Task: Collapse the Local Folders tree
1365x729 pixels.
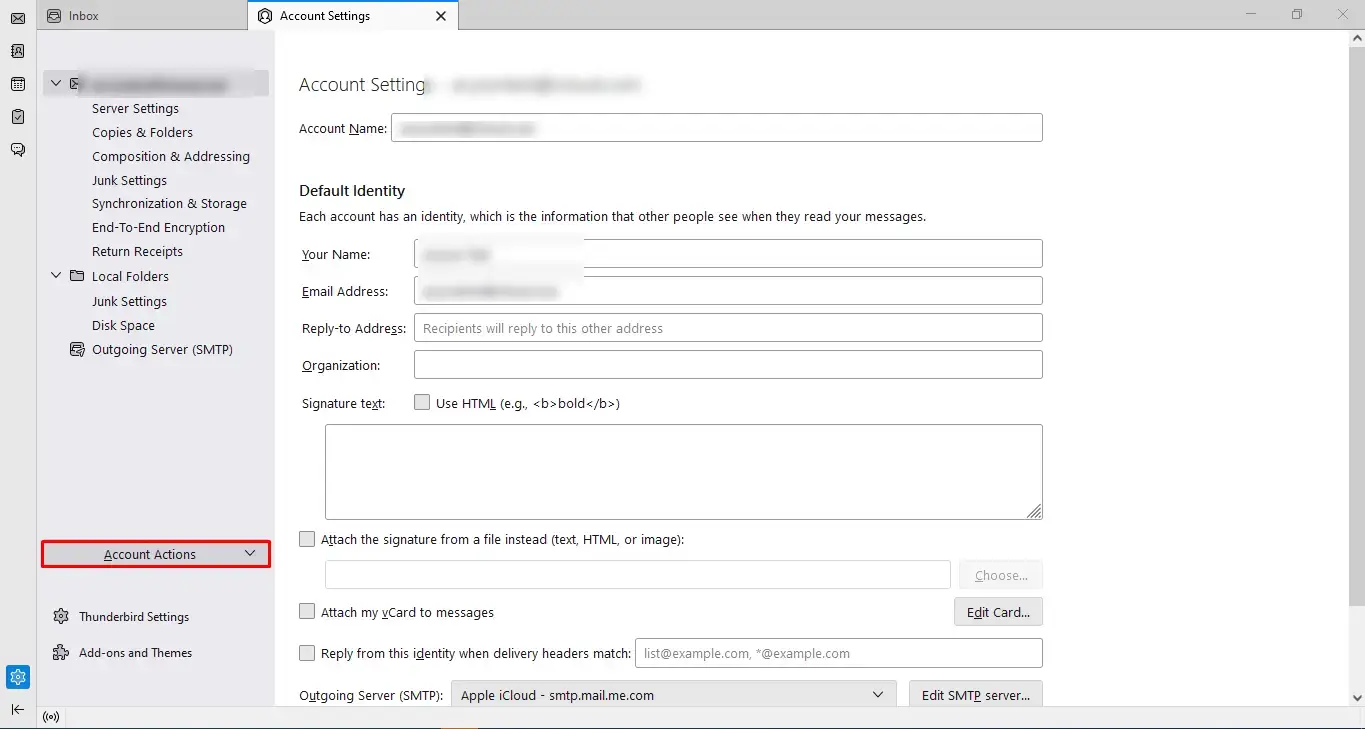Action: pos(56,276)
